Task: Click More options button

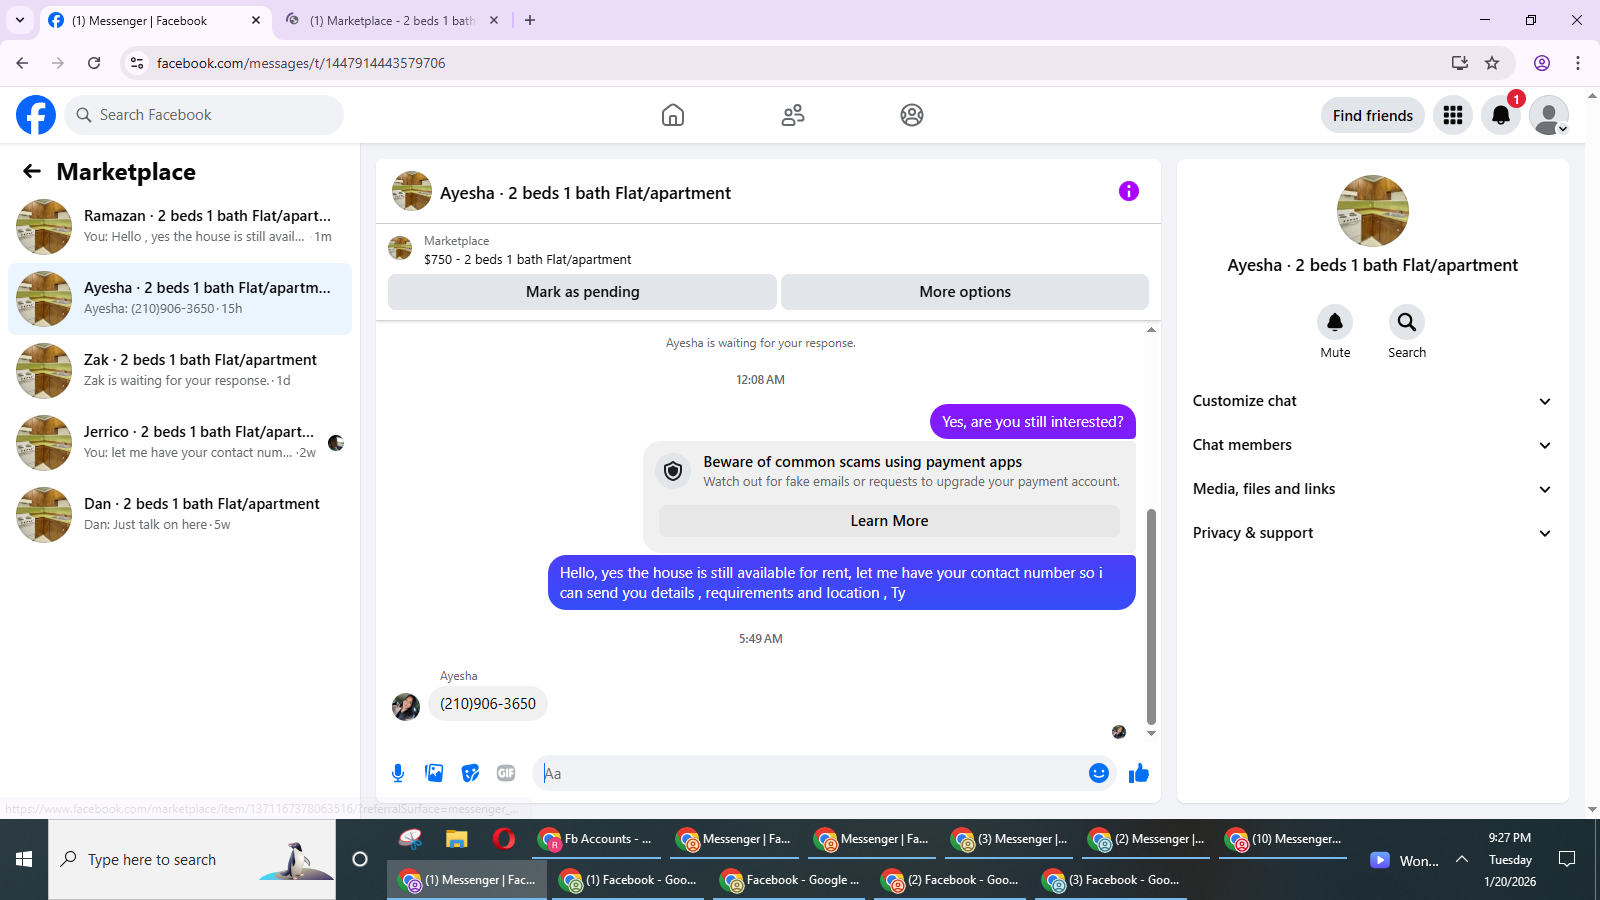Action: coord(965,292)
